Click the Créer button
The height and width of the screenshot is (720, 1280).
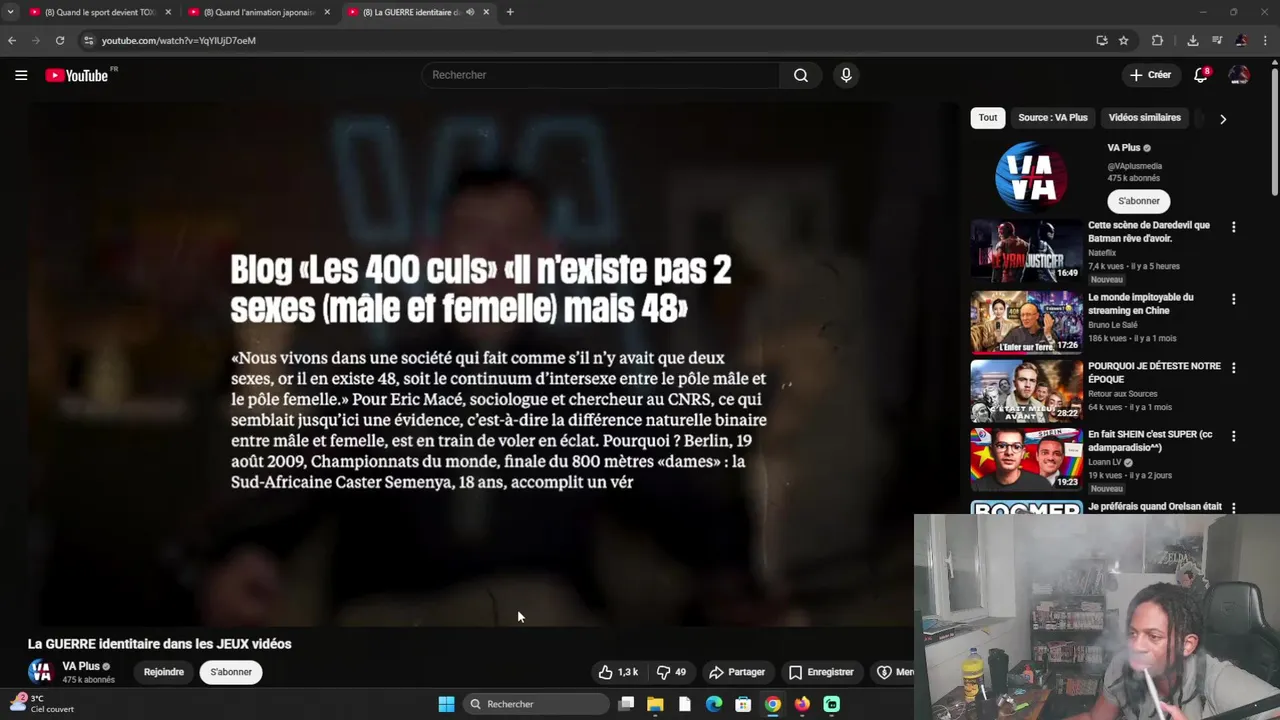click(1150, 75)
